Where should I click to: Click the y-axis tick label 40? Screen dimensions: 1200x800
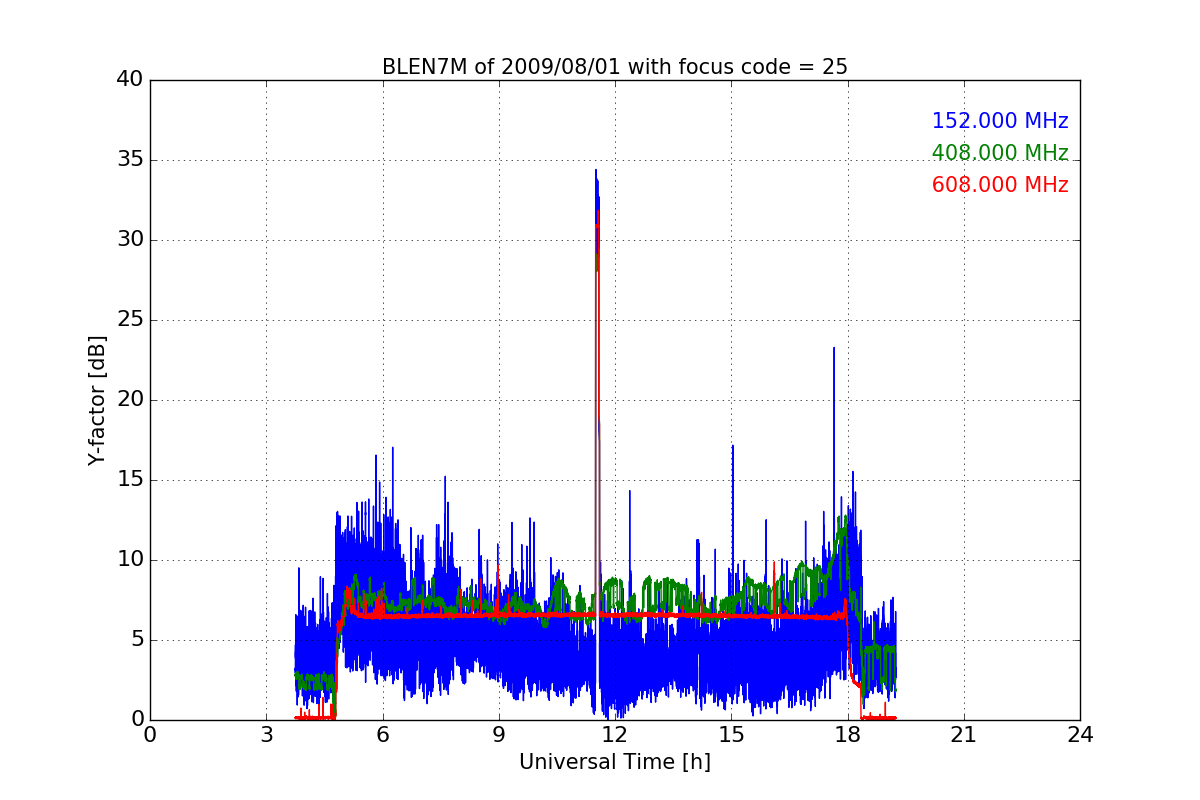(130, 80)
